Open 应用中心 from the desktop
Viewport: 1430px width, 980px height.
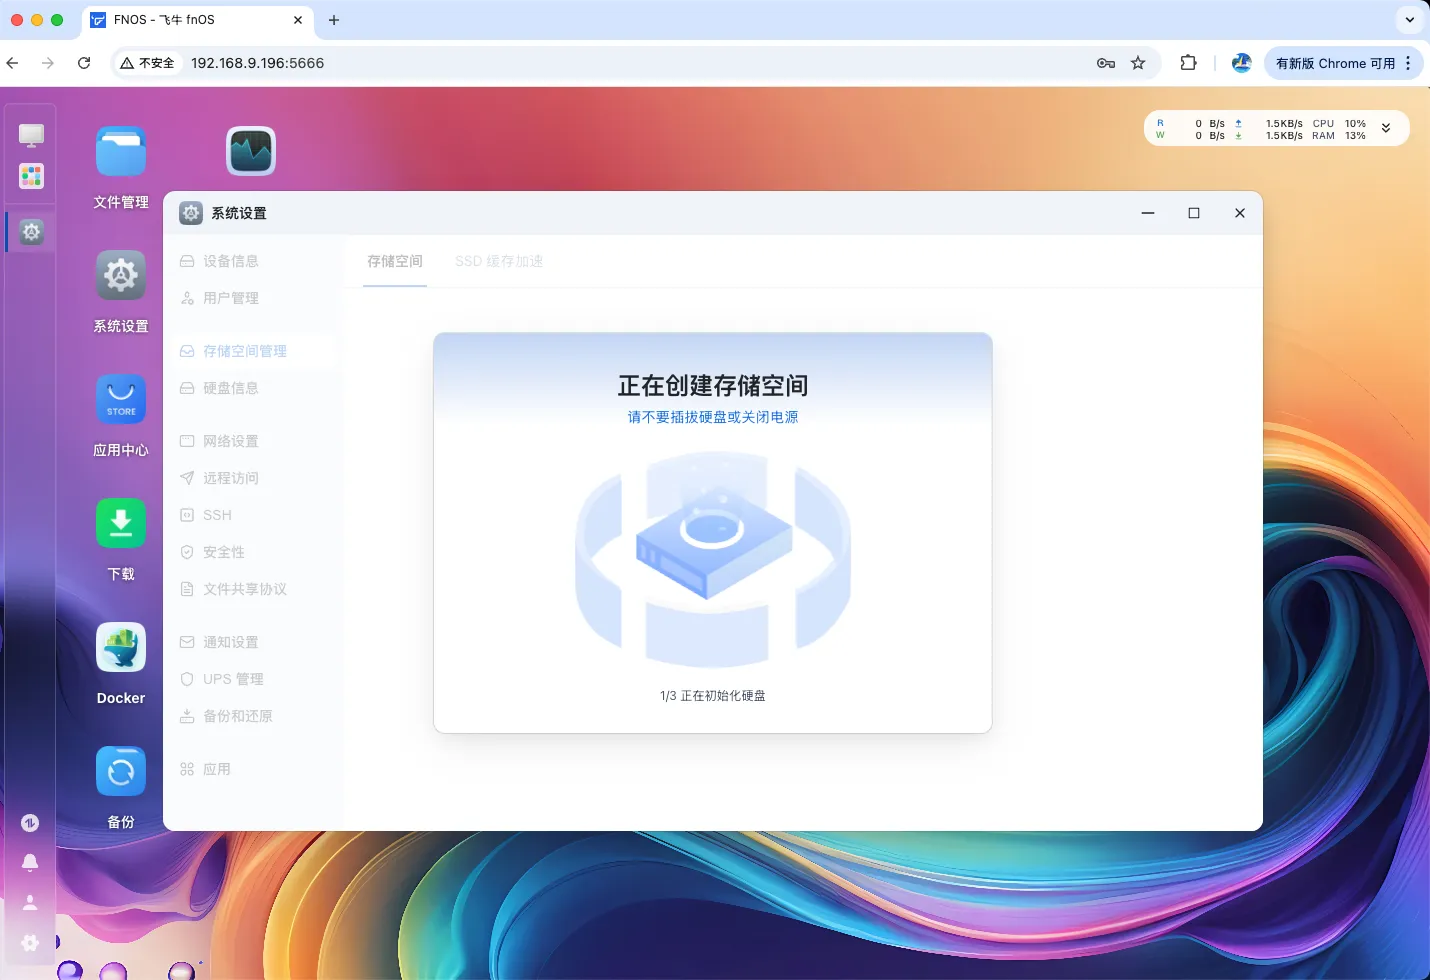click(x=120, y=399)
